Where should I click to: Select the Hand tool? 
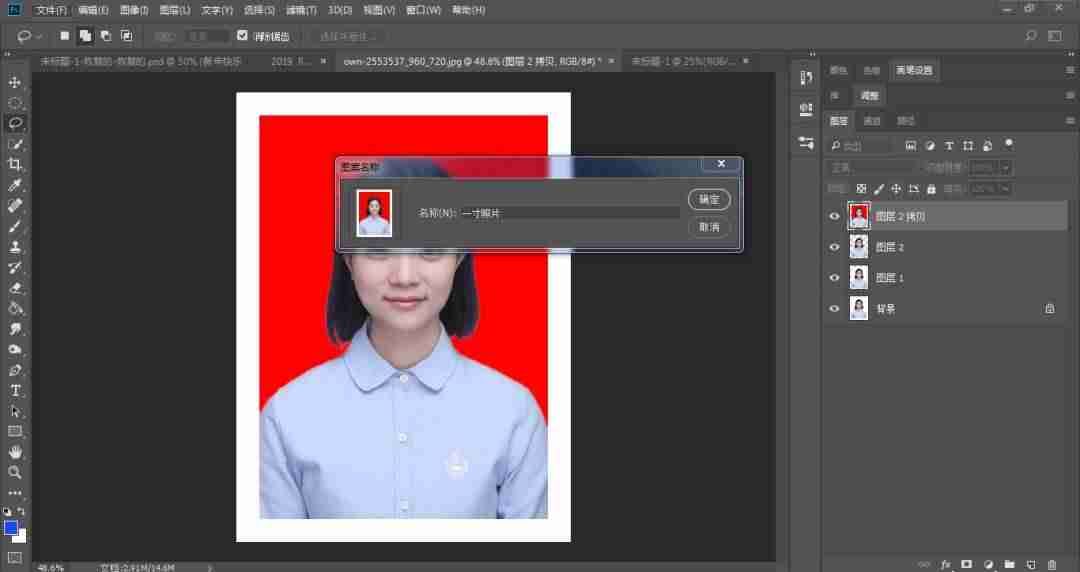14,452
